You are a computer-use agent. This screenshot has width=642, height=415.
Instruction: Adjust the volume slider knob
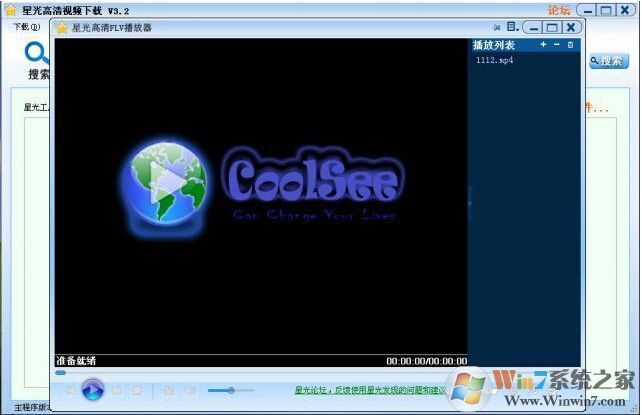pyautogui.click(x=231, y=390)
